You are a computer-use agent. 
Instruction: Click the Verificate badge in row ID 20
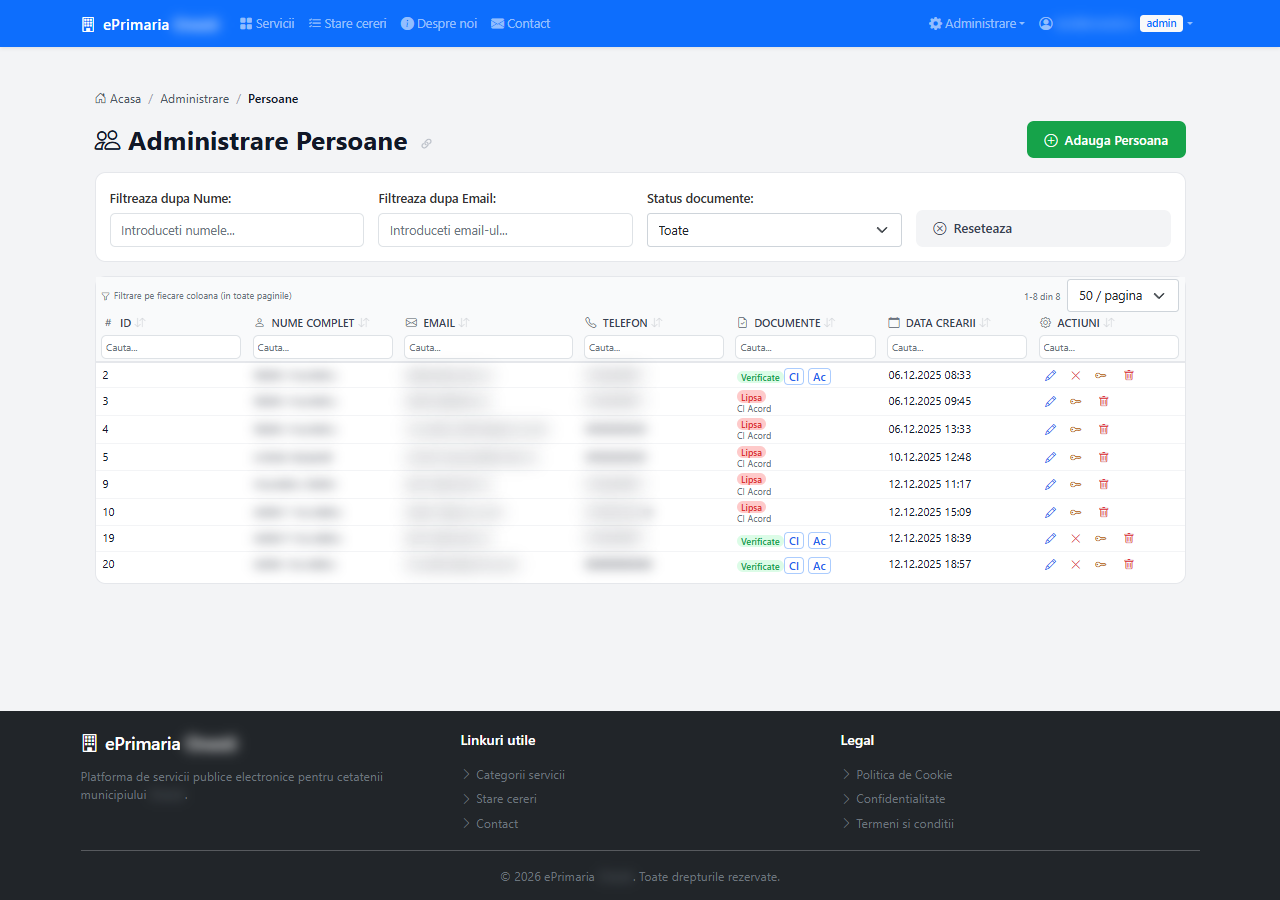pos(760,566)
